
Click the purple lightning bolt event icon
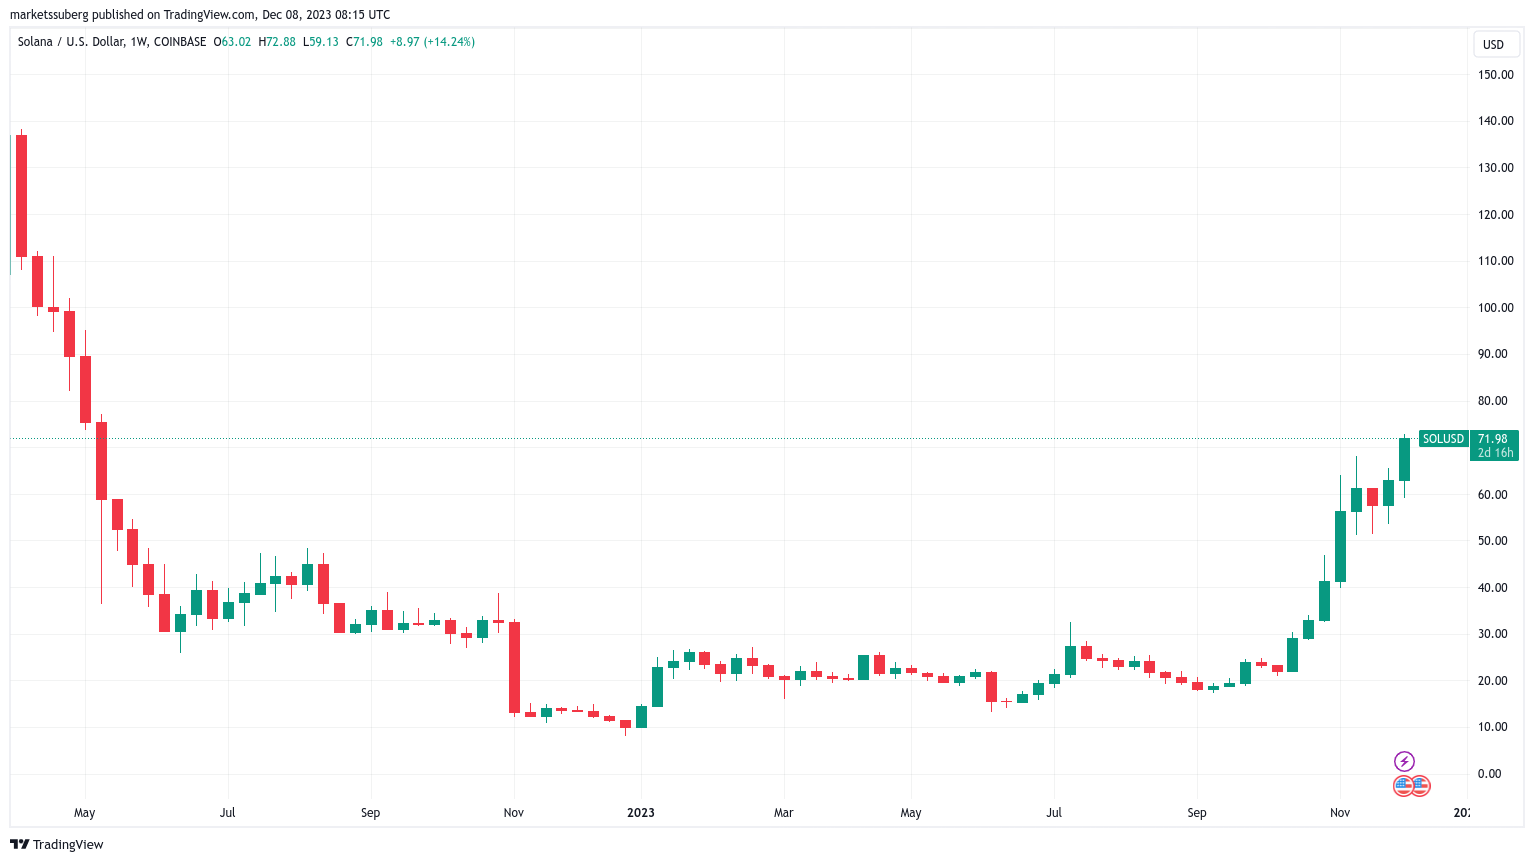(x=1404, y=762)
